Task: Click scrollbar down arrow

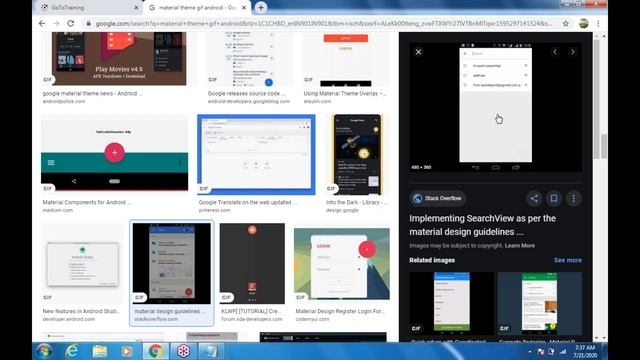Action: pos(604,338)
